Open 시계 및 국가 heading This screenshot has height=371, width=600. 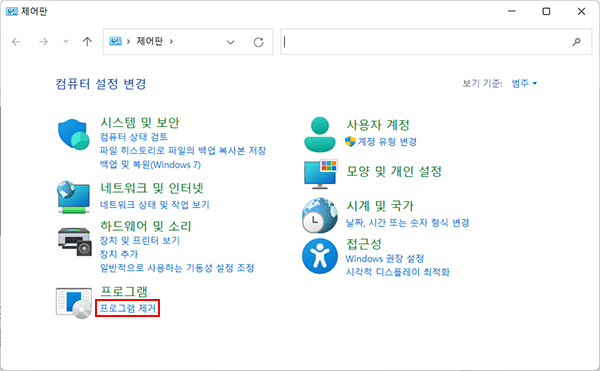380,206
